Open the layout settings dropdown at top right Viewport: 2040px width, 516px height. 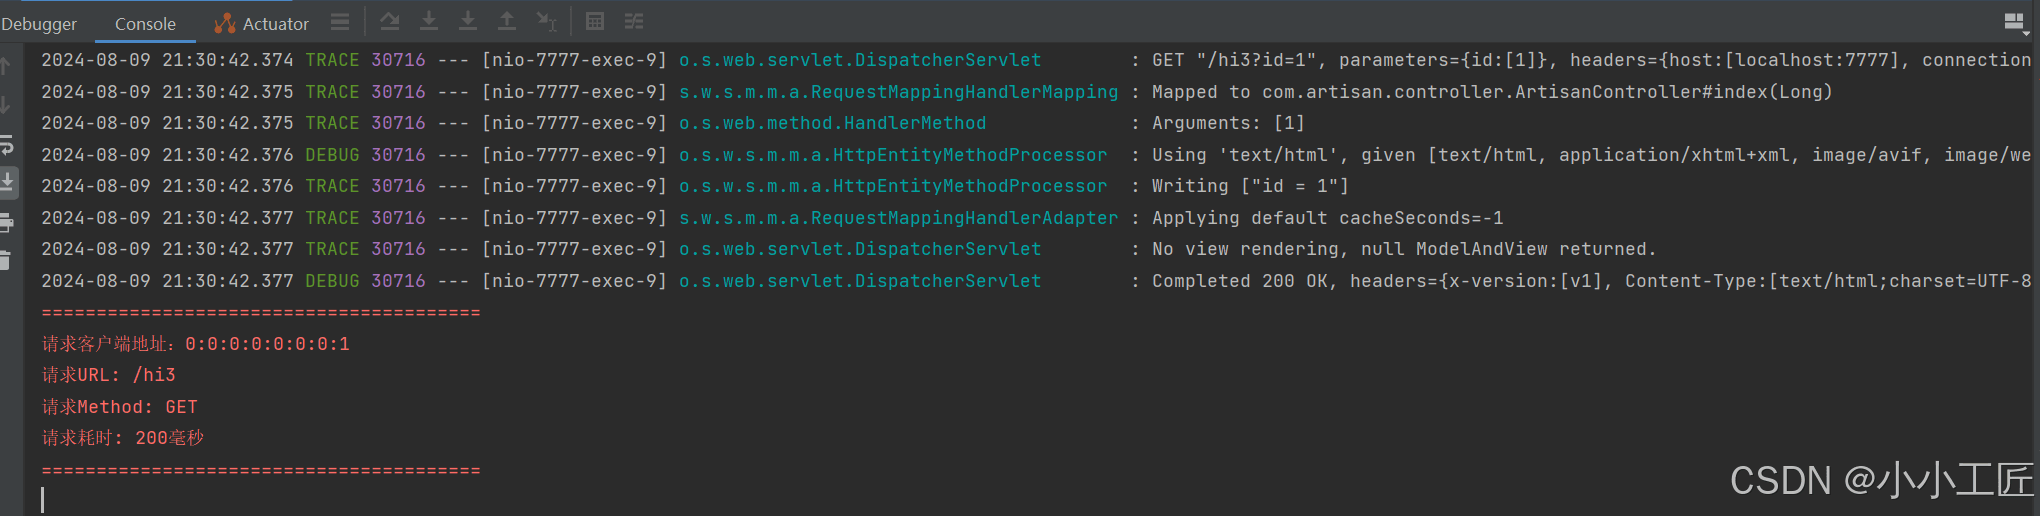(2015, 23)
